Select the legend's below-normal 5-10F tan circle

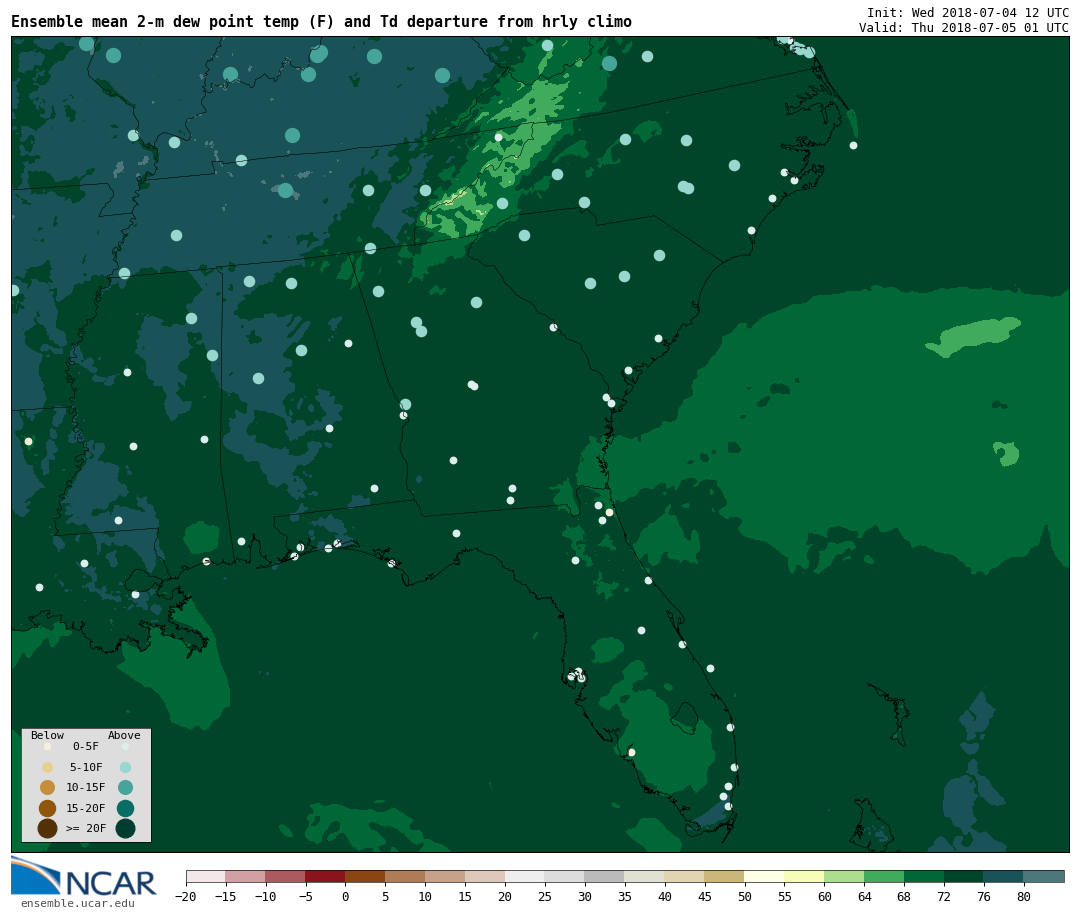point(48,767)
